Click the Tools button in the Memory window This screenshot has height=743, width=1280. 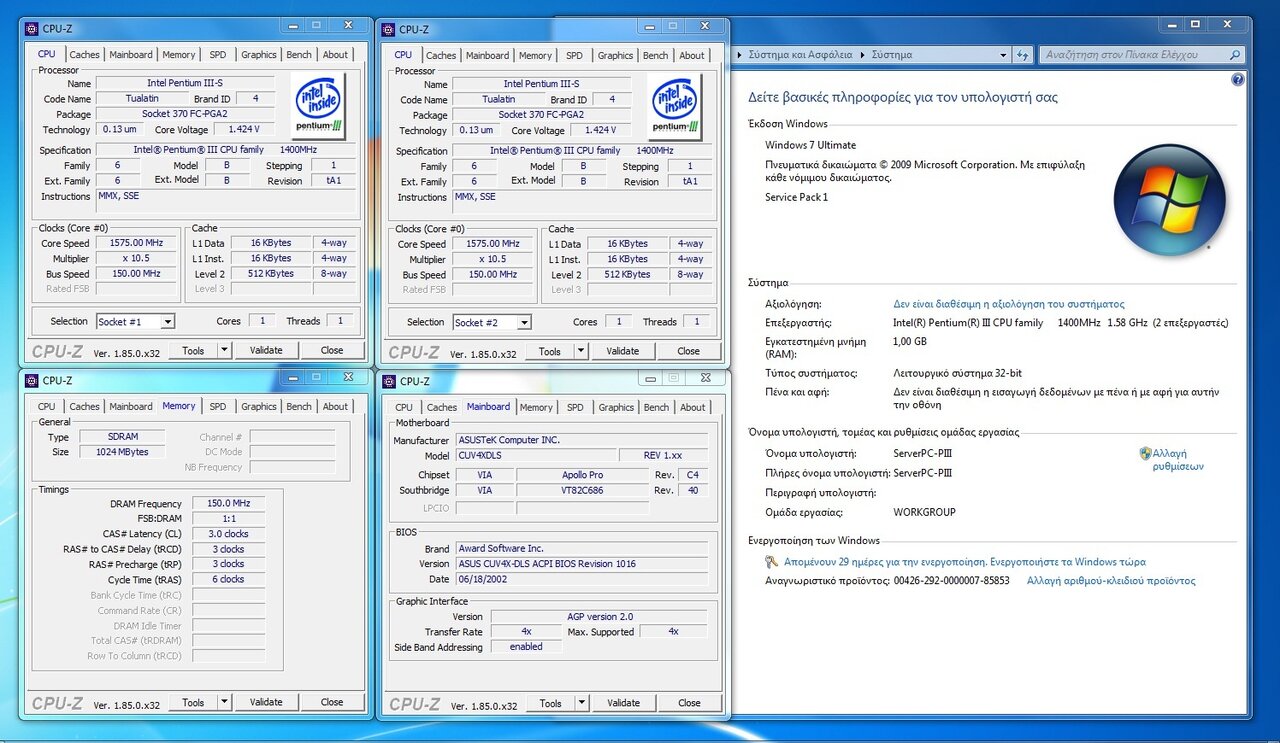pyautogui.click(x=193, y=702)
